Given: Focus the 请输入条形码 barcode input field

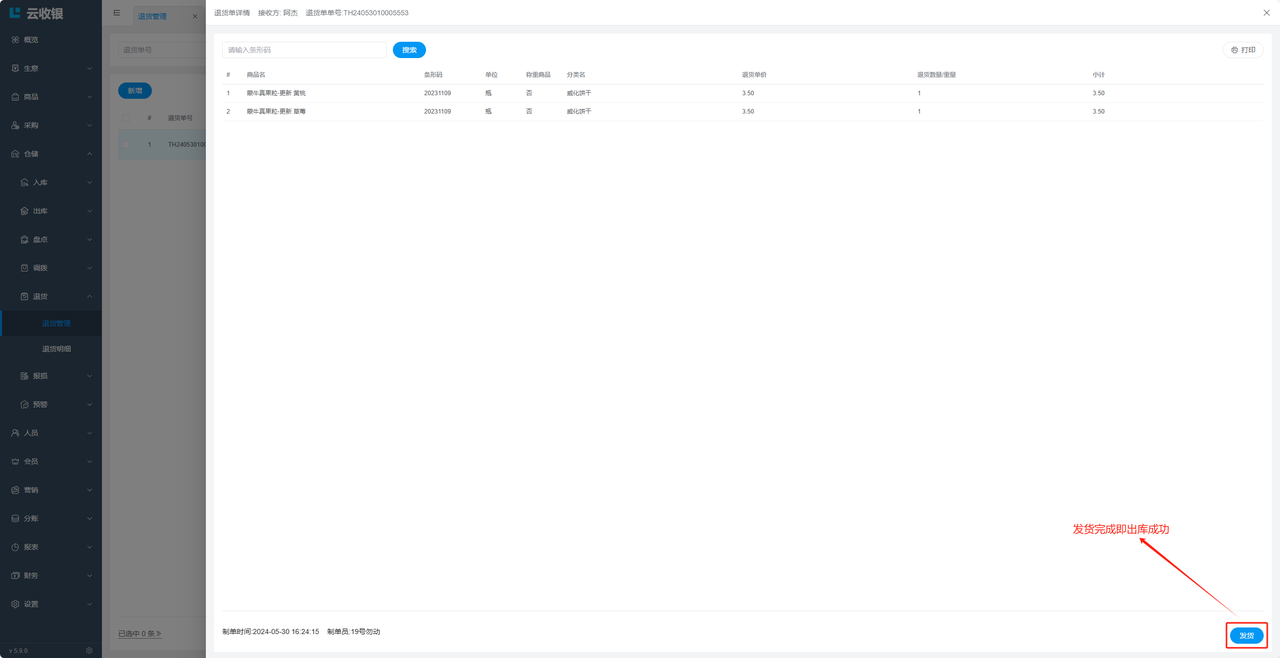Looking at the screenshot, I should [304, 50].
